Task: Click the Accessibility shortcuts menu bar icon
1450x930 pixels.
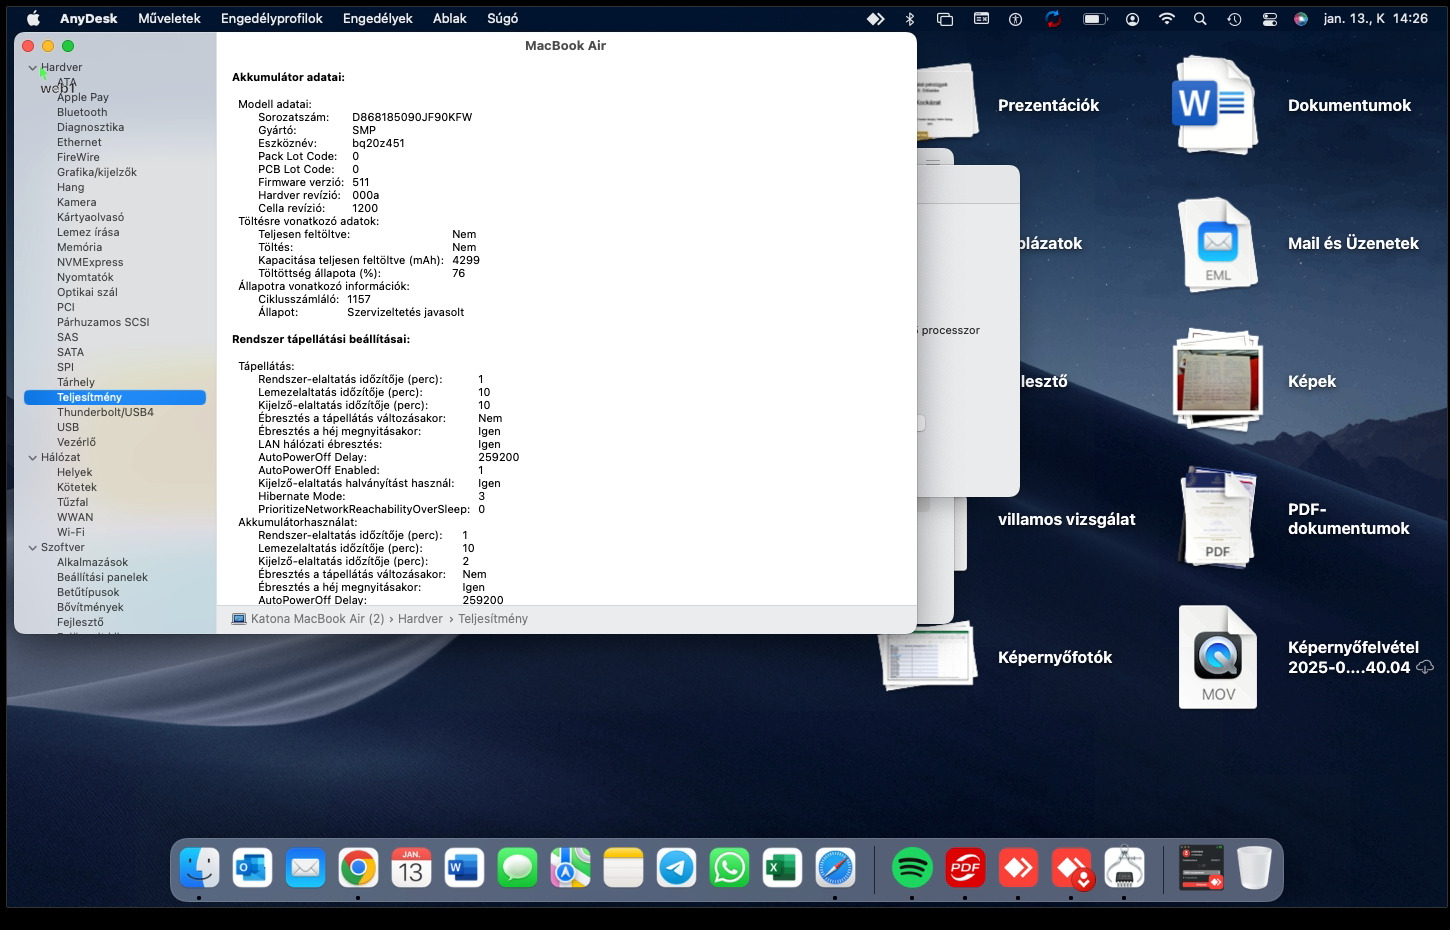Action: tap(1016, 19)
